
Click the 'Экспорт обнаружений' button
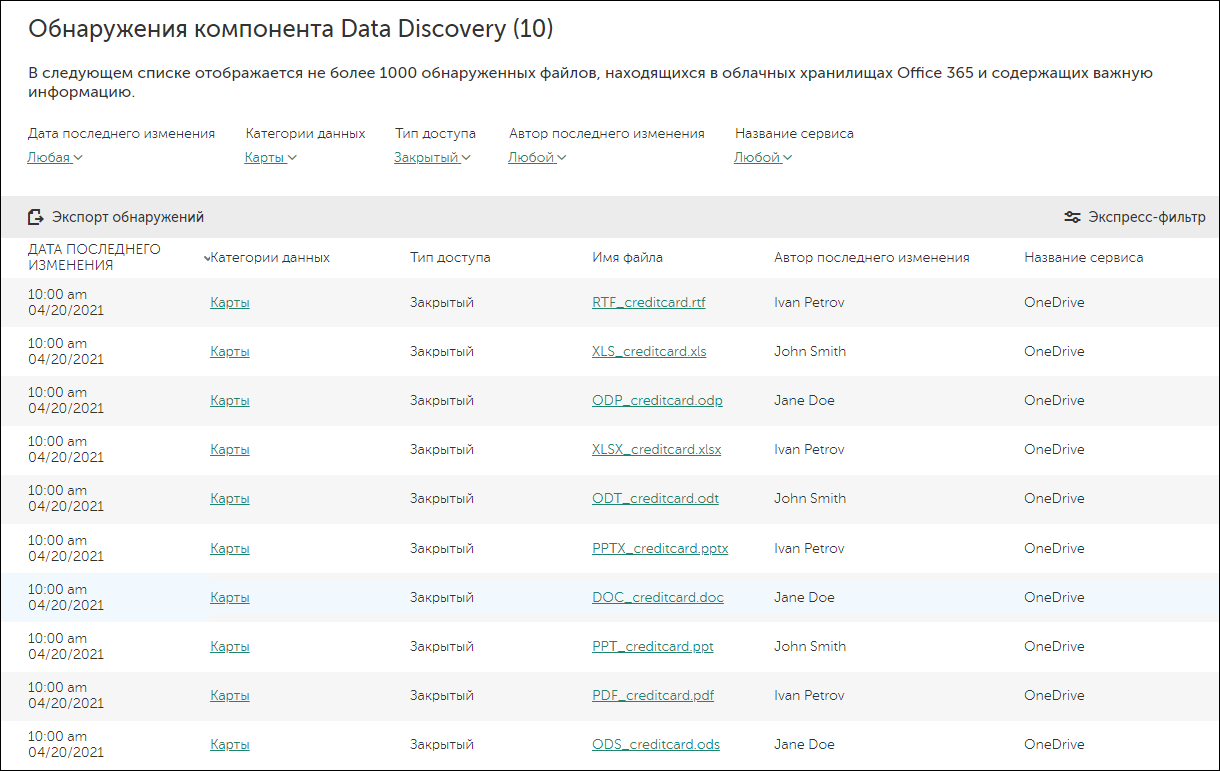point(127,217)
